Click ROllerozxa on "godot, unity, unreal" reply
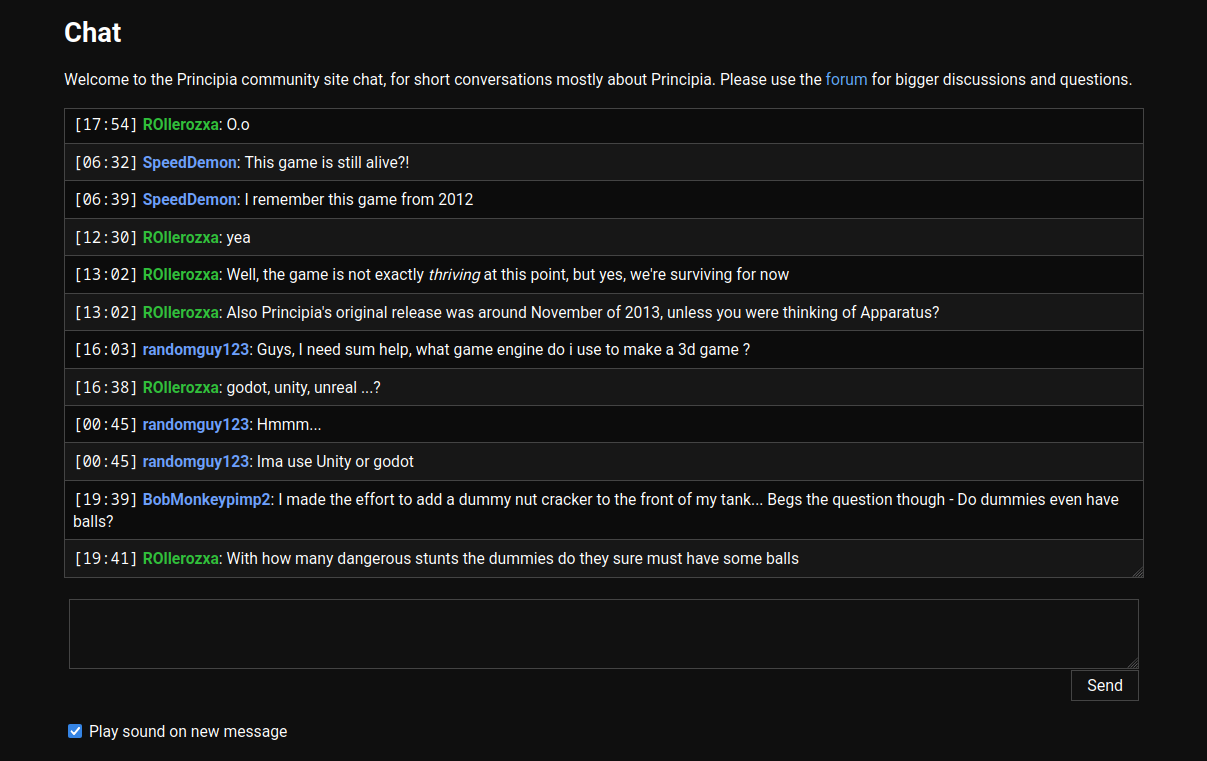 point(181,387)
